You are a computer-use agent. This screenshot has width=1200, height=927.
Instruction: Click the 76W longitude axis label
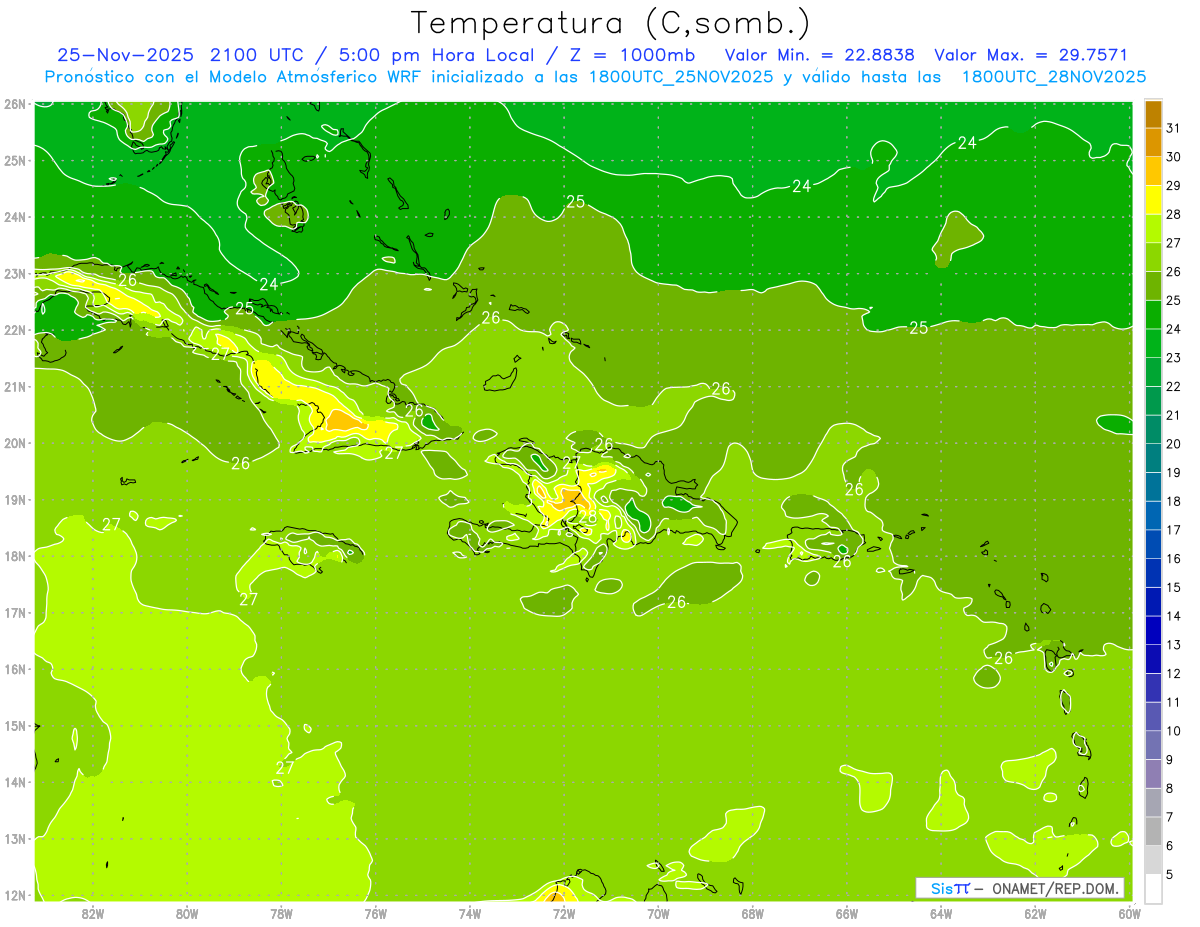coord(376,912)
